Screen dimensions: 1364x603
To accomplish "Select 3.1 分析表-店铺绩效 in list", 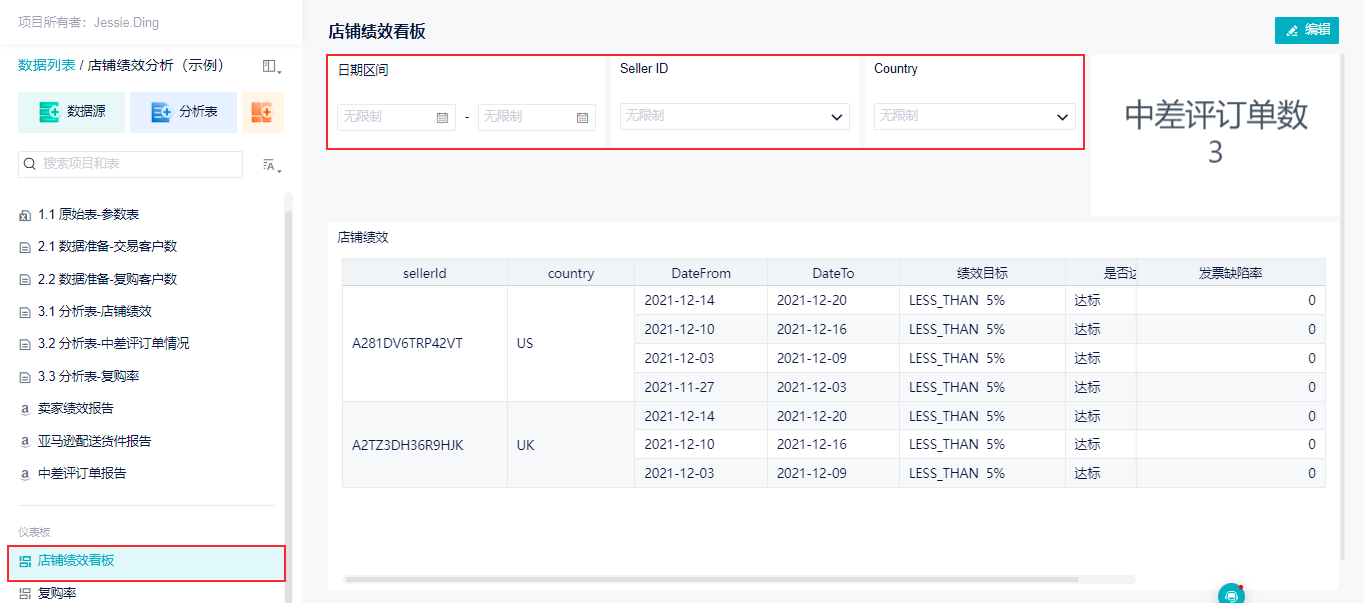I will (x=95, y=311).
